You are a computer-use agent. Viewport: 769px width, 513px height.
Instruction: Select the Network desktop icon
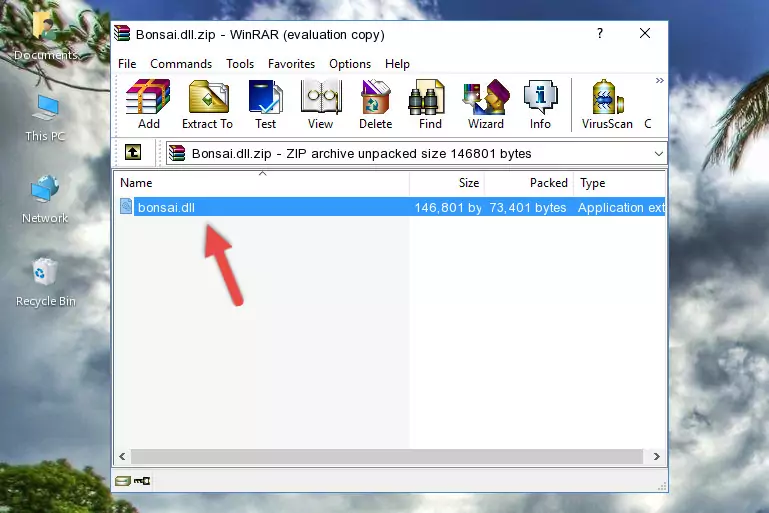45,200
